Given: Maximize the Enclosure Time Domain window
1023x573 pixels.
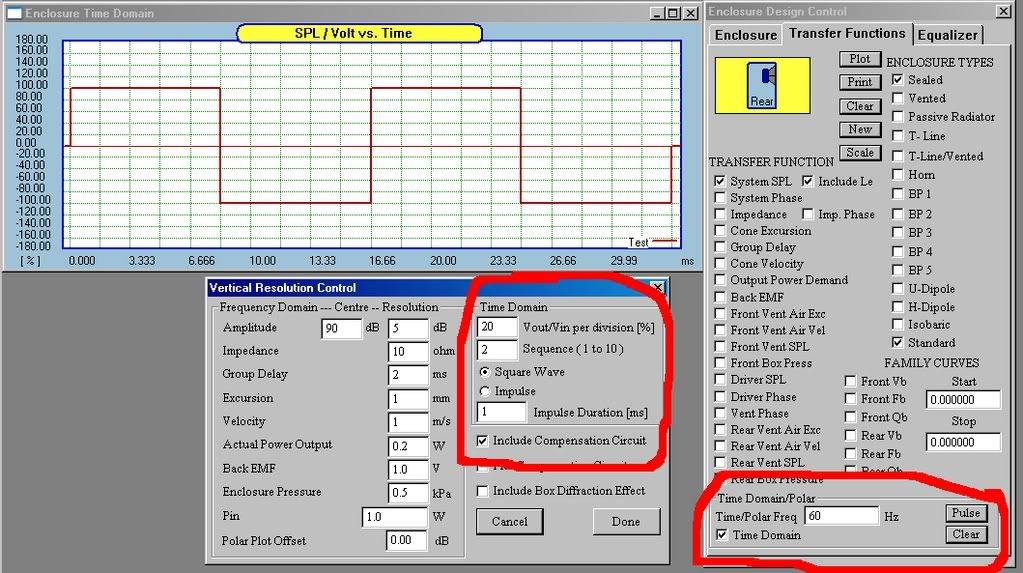Looking at the screenshot, I should point(674,13).
